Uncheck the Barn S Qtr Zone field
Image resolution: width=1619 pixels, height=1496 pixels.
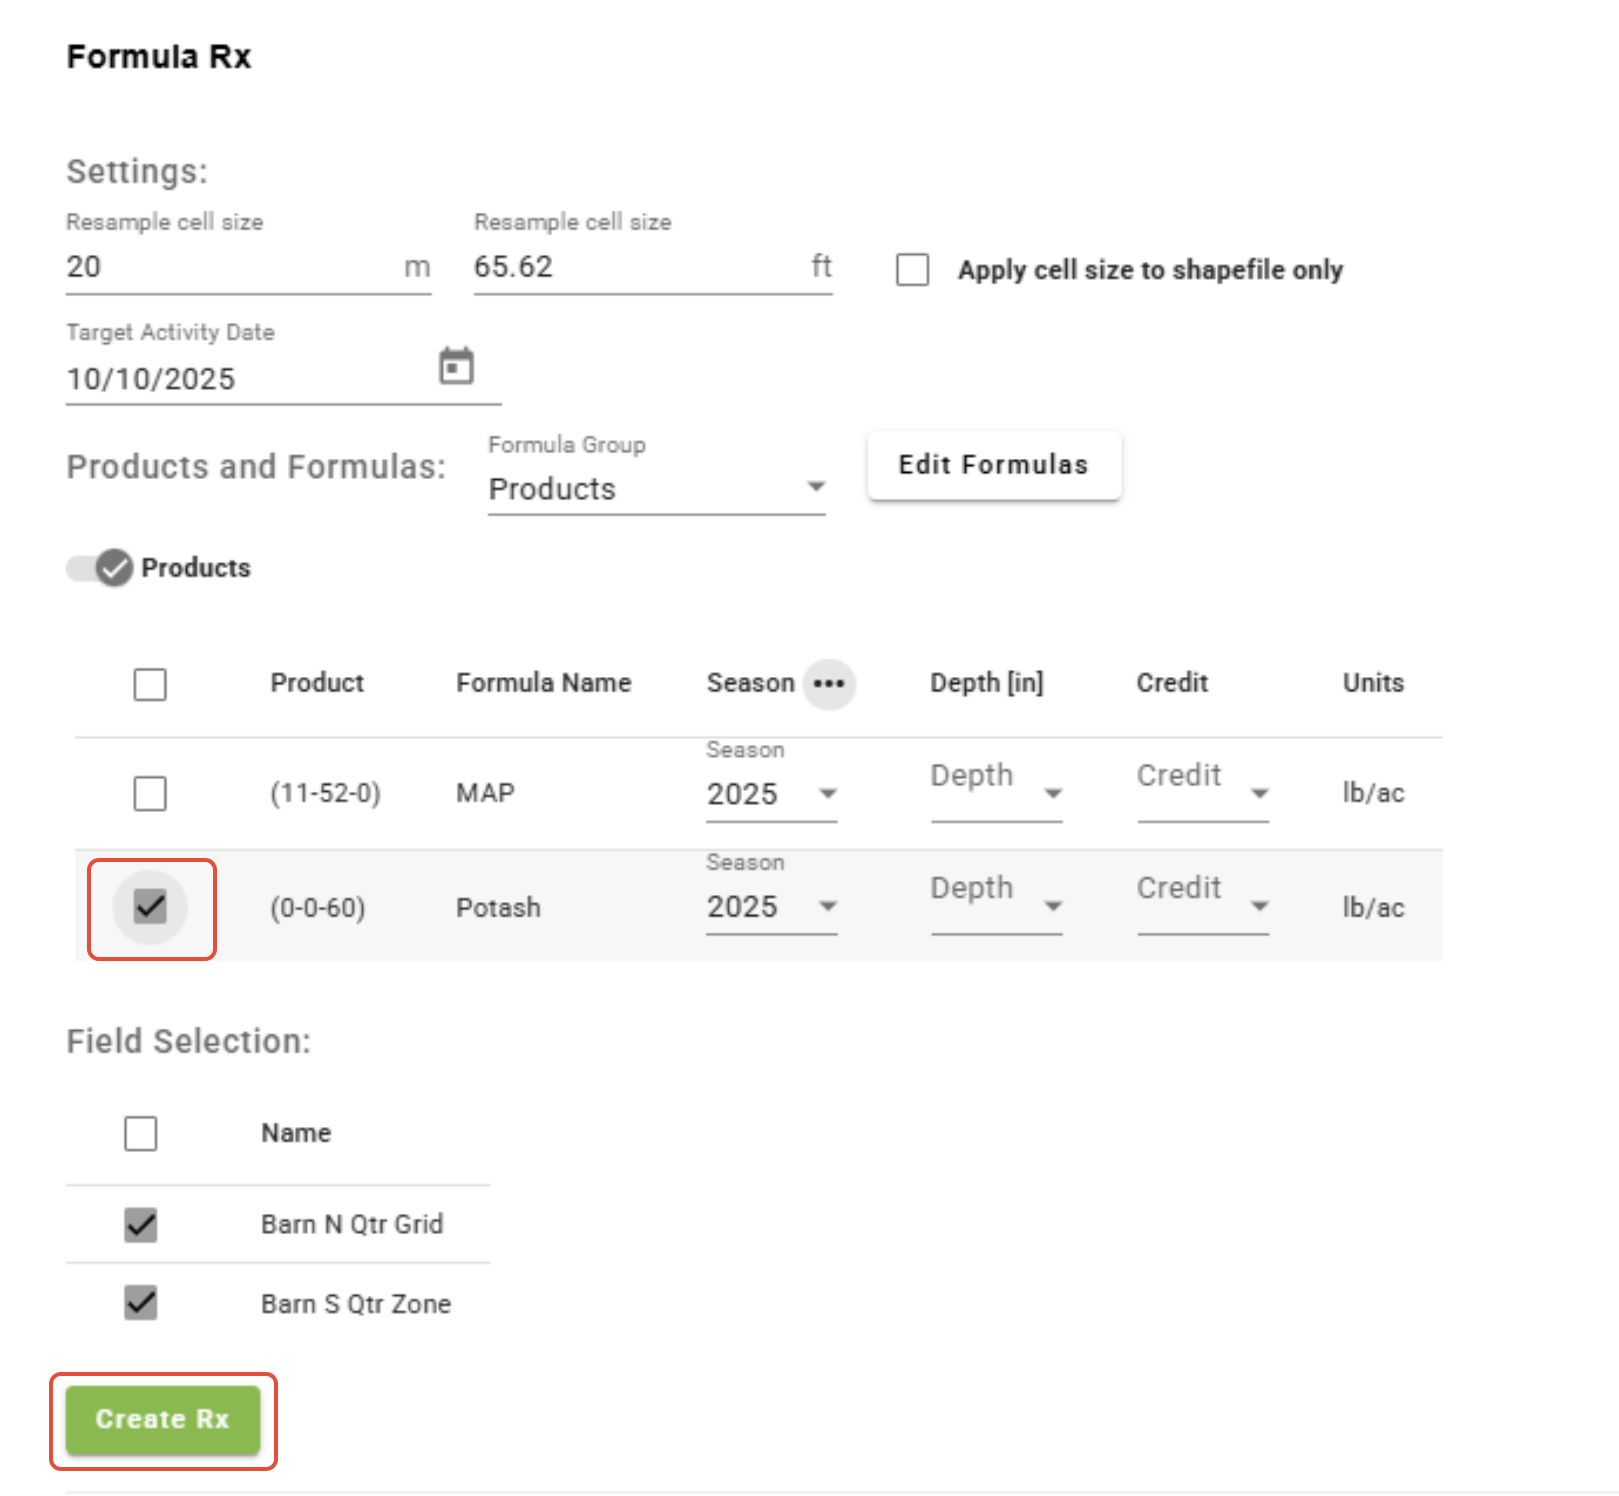[x=141, y=1303]
